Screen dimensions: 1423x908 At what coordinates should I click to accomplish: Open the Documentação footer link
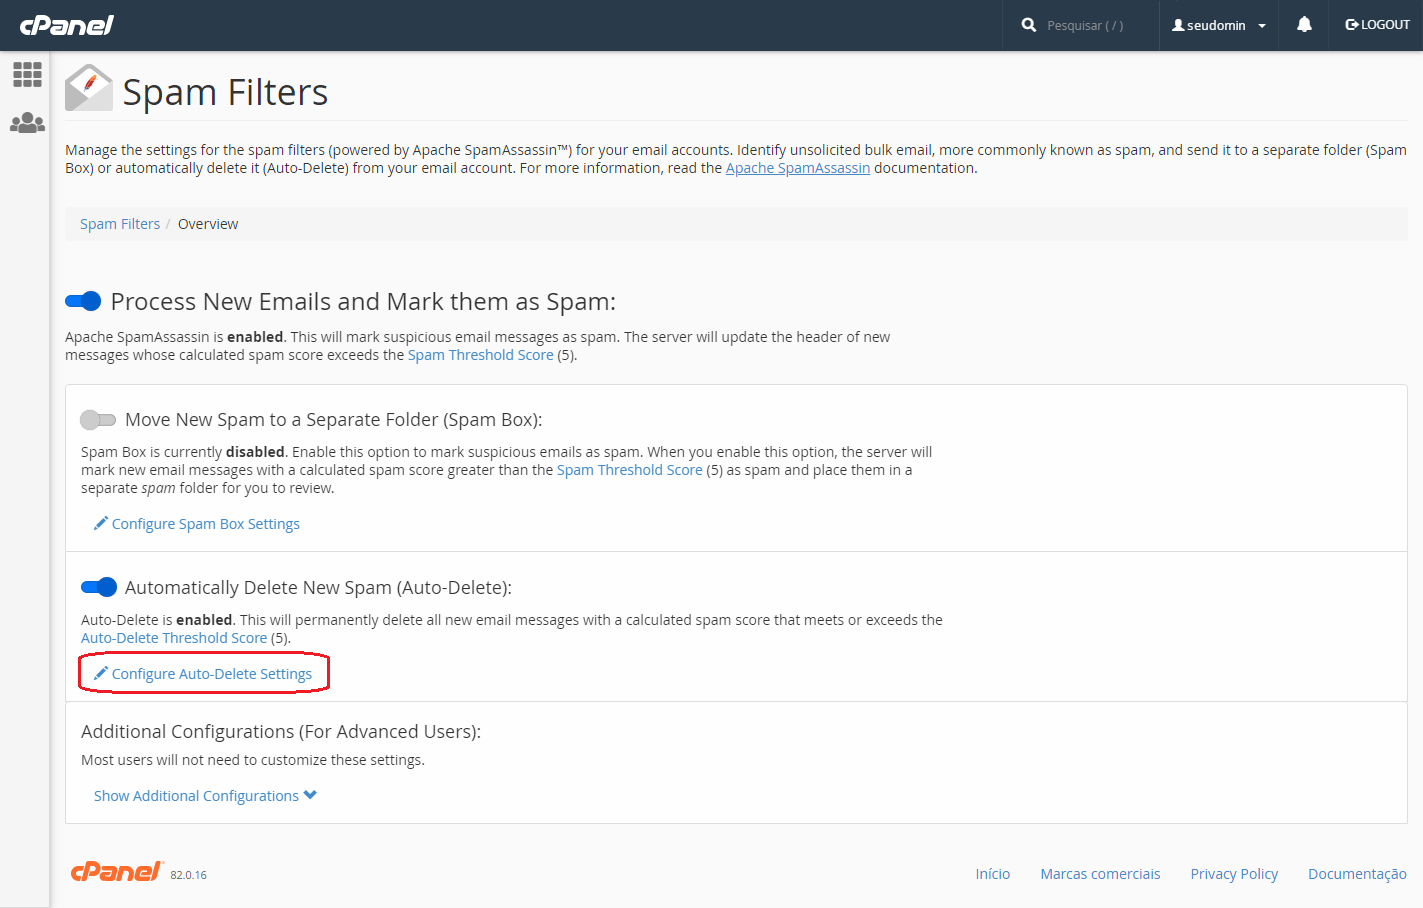(x=1357, y=874)
